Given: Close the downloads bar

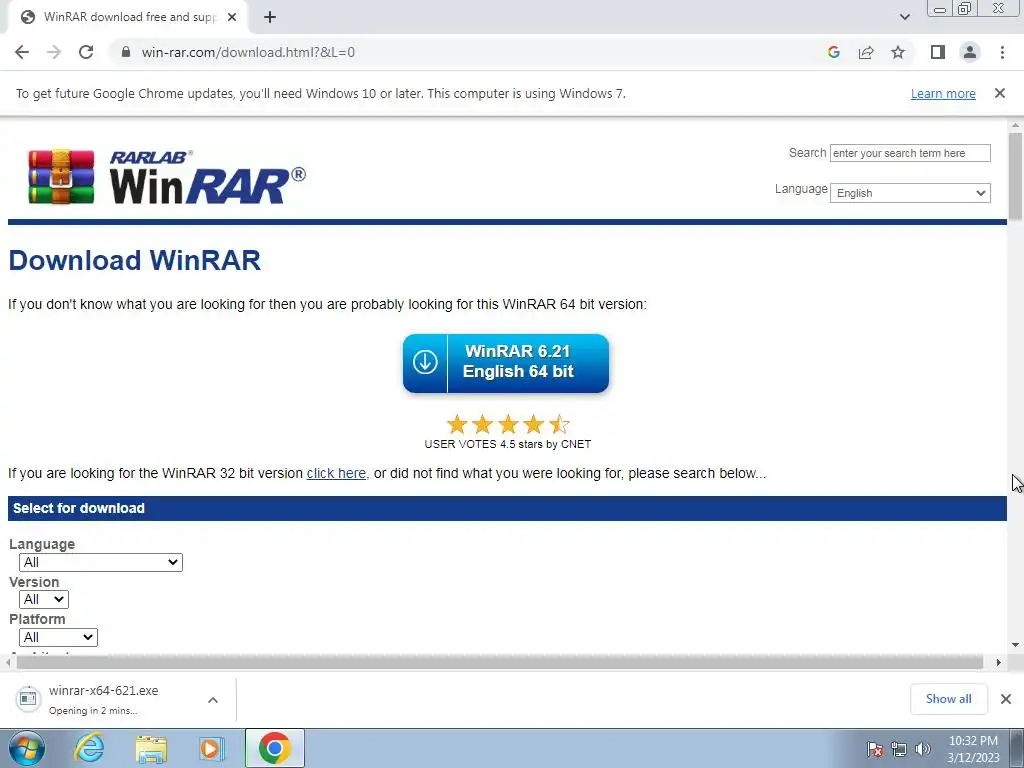Looking at the screenshot, I should click(x=1006, y=699).
